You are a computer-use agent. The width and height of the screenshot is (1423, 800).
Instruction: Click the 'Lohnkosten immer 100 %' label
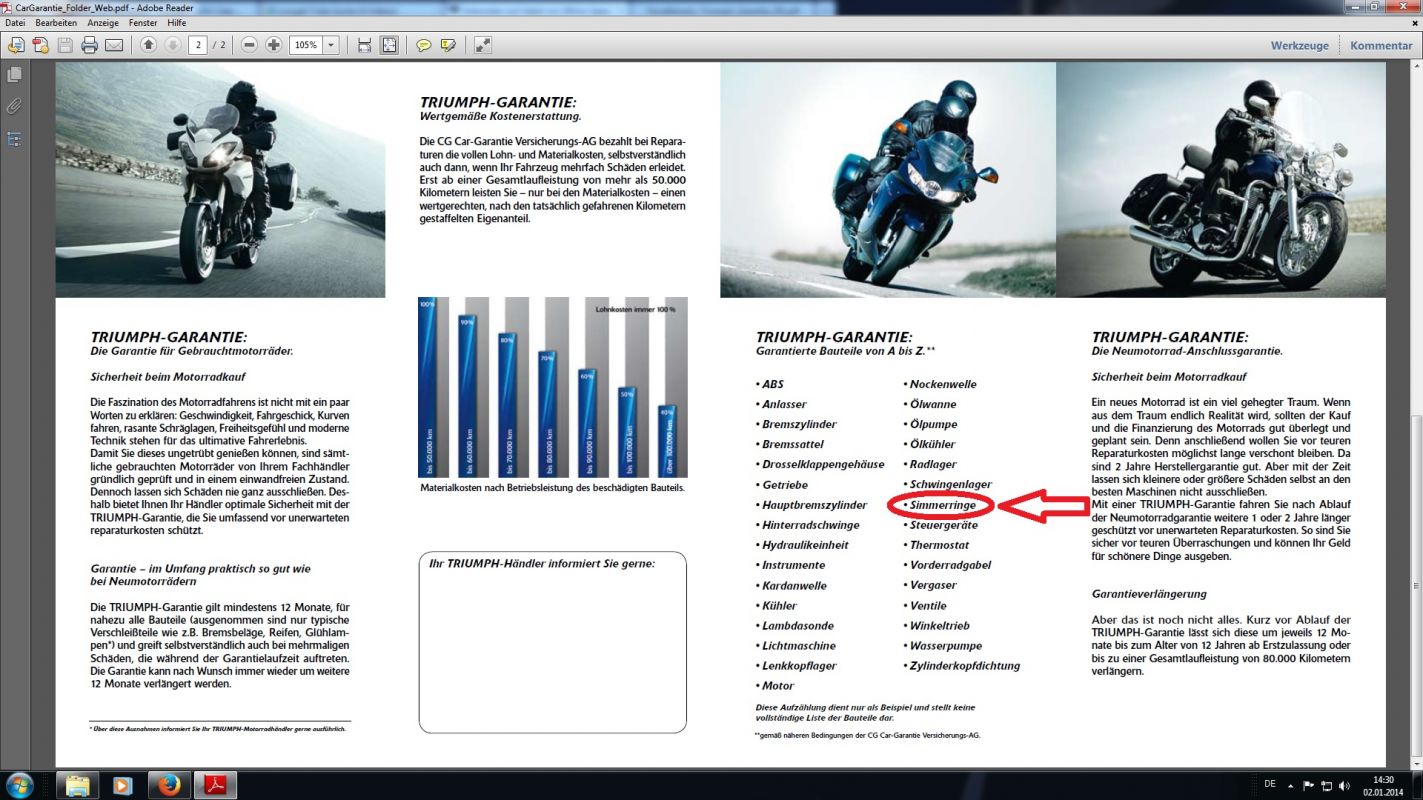pos(635,310)
